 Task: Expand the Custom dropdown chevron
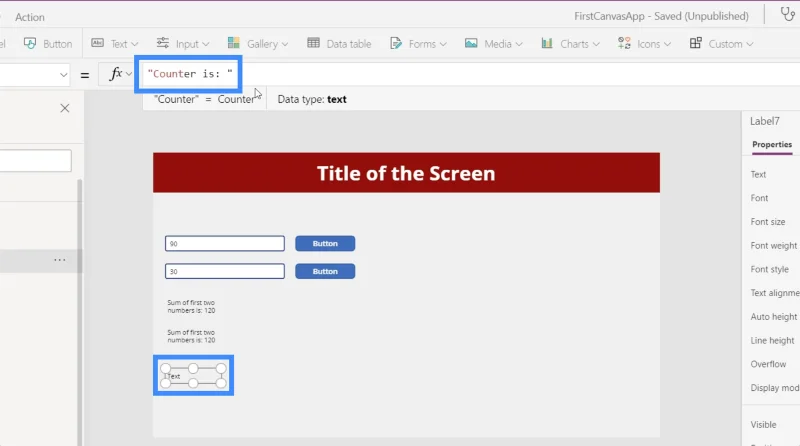[x=749, y=44]
